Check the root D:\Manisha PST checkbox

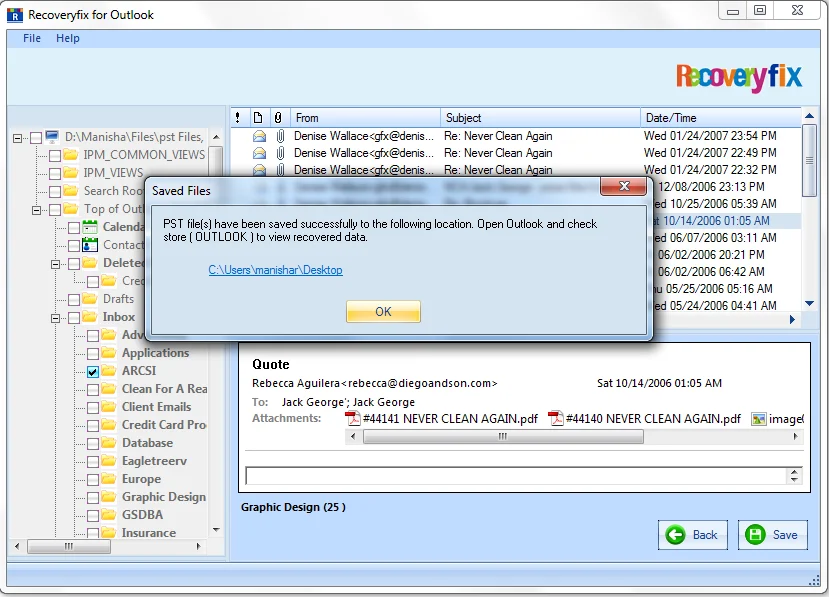36,138
